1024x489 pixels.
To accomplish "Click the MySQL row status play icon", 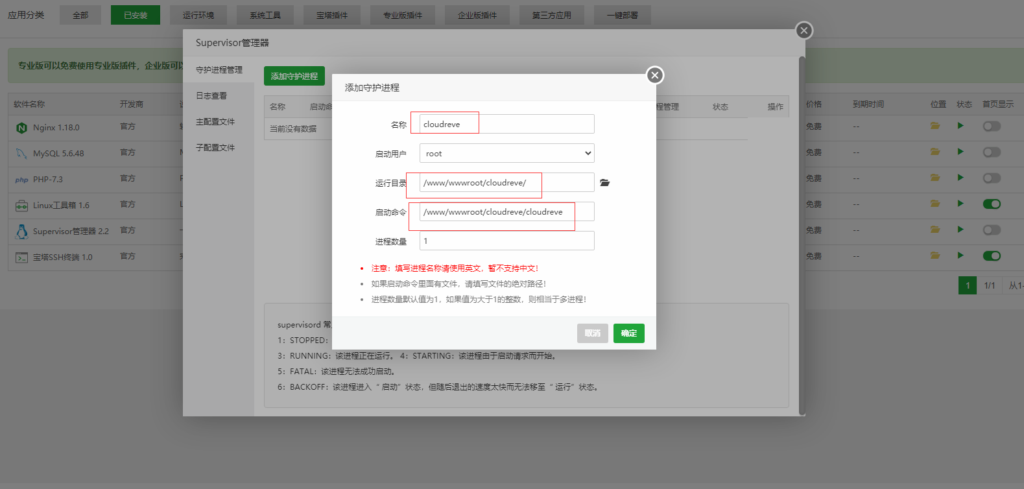I will coord(960,151).
